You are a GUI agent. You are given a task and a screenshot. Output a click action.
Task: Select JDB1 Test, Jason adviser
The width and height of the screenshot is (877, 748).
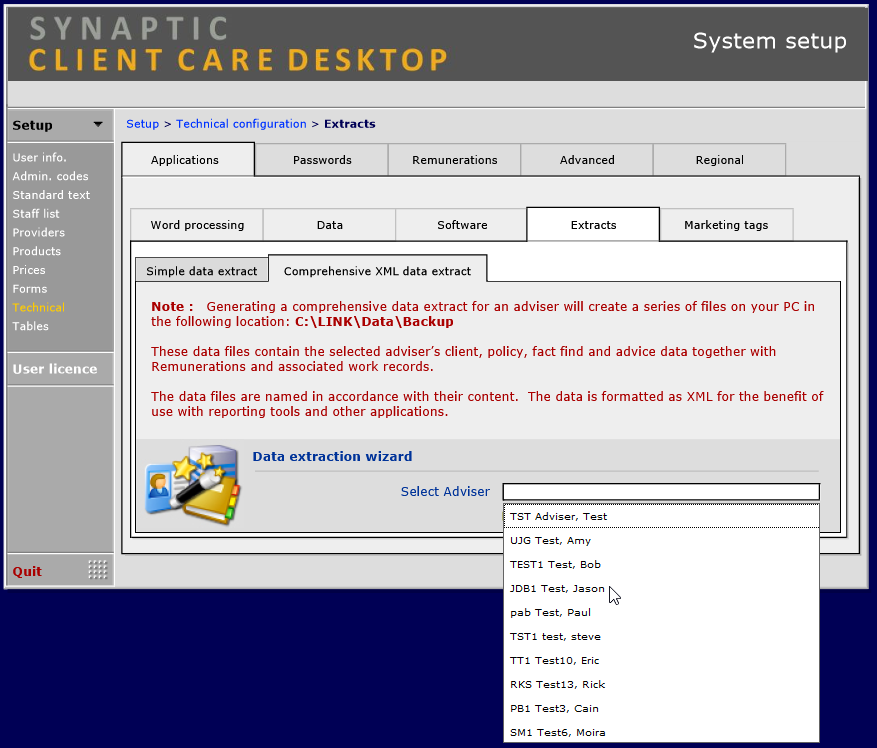tap(661, 589)
